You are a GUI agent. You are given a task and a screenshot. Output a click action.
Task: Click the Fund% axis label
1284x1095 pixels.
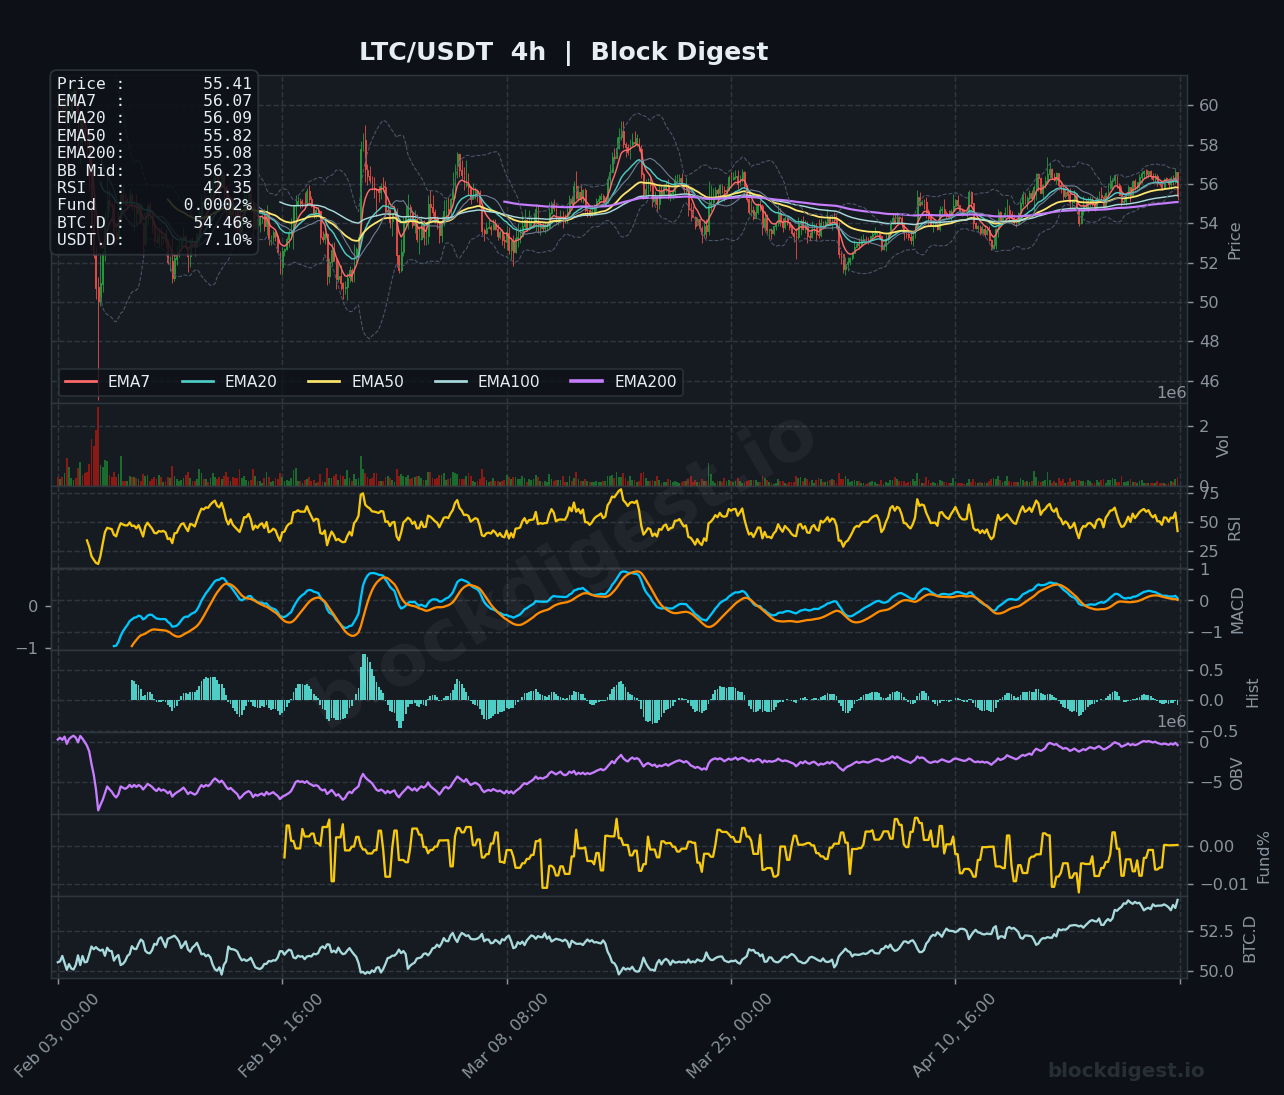coord(1264,857)
